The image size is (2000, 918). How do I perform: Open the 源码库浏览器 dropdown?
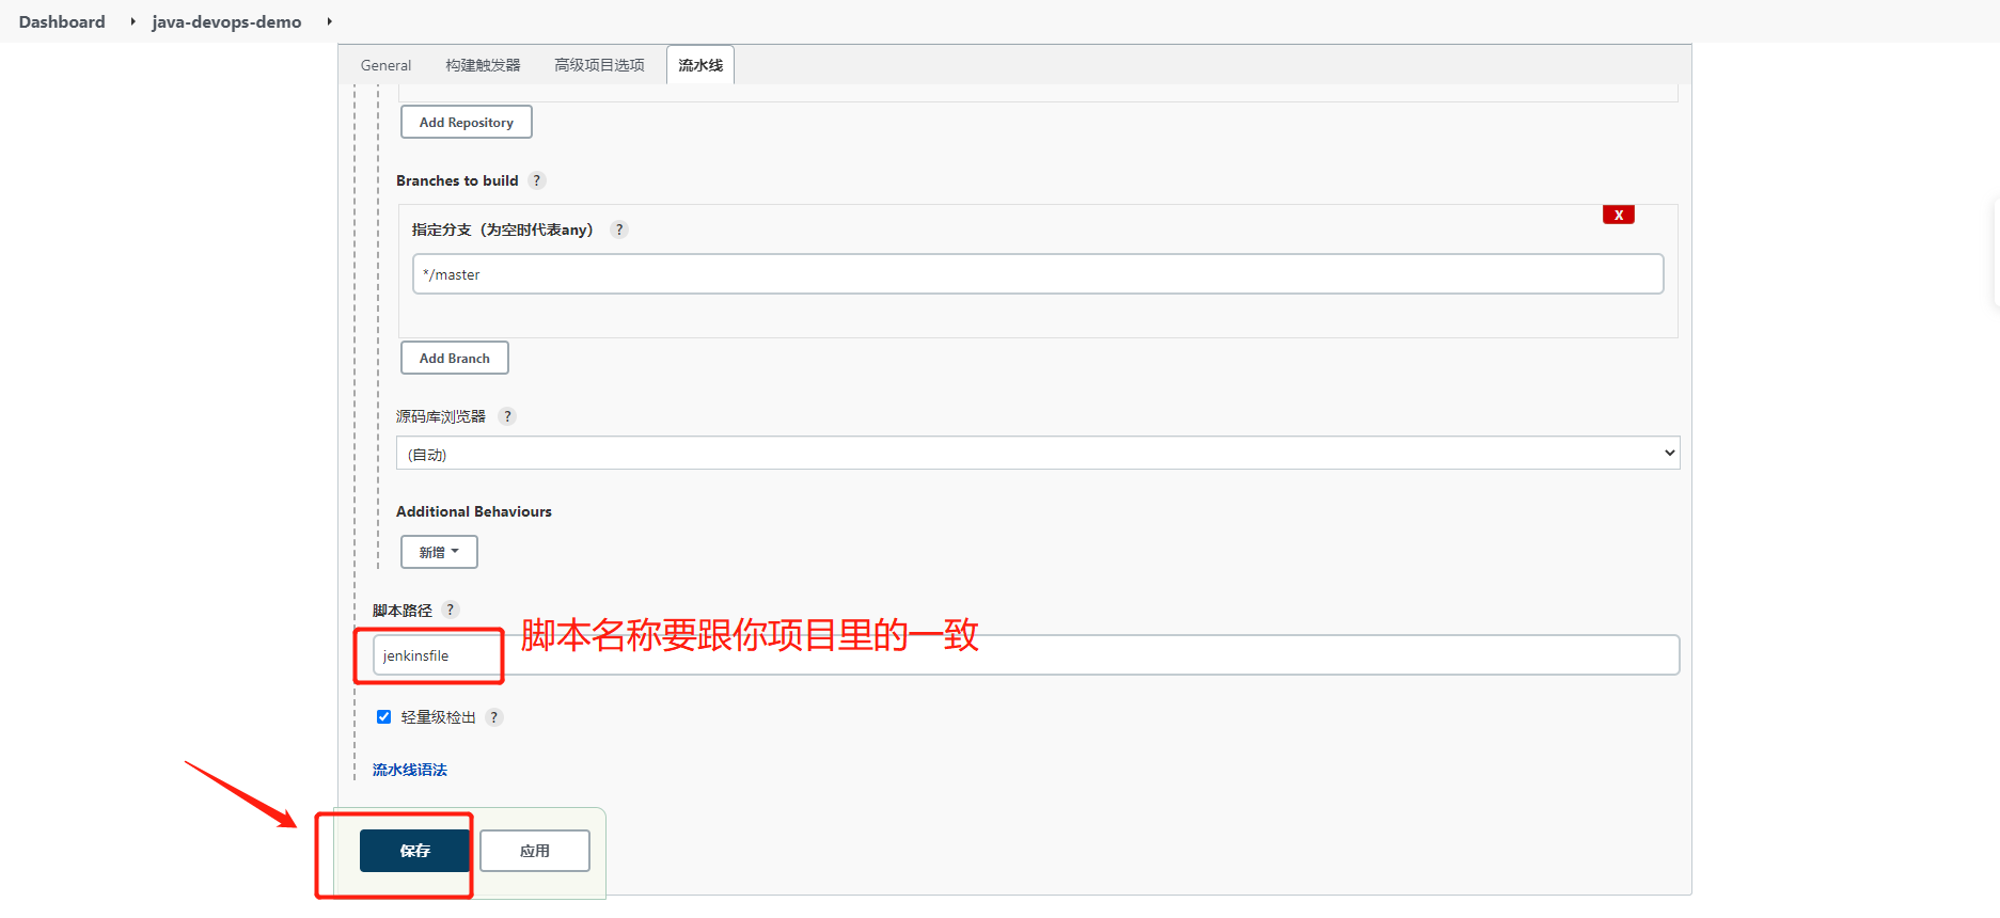click(1038, 453)
